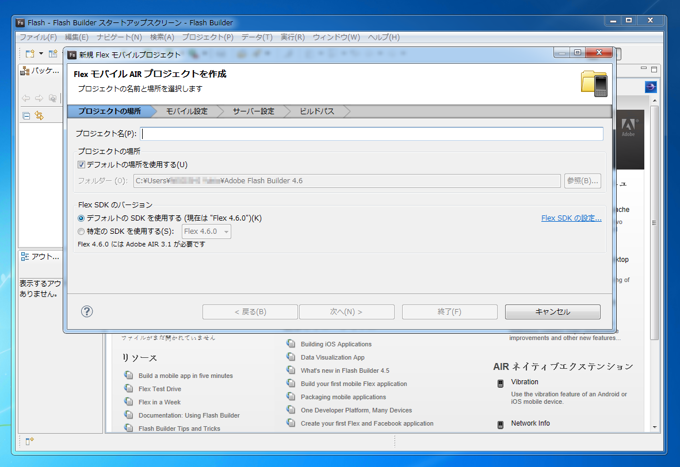Click the ビルドパス wizard step tab
Screen dimensions: 680x467
point(317,111)
